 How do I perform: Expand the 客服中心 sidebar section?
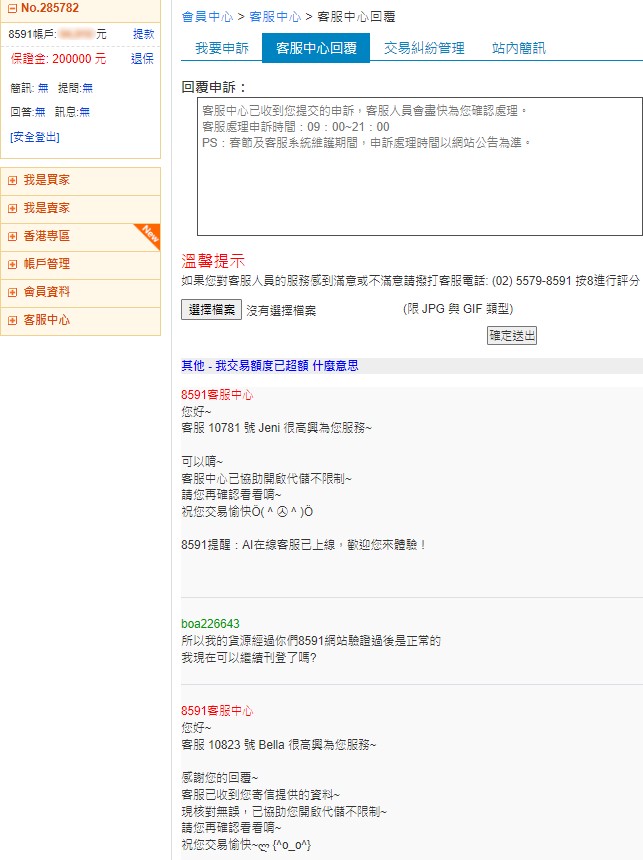(x=13, y=320)
